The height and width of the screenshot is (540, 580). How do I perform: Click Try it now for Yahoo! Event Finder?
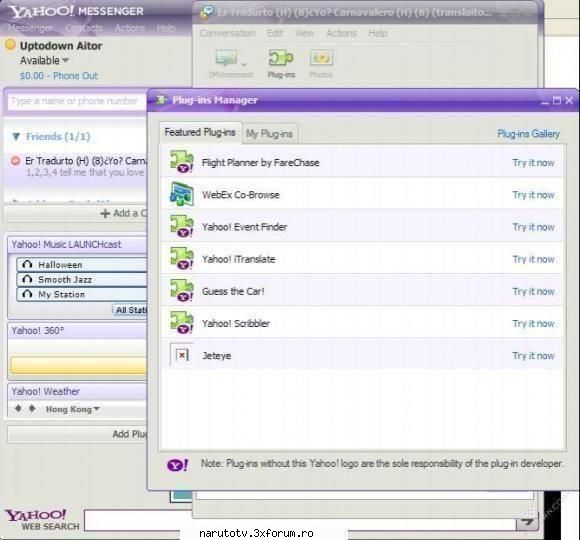pos(533,227)
